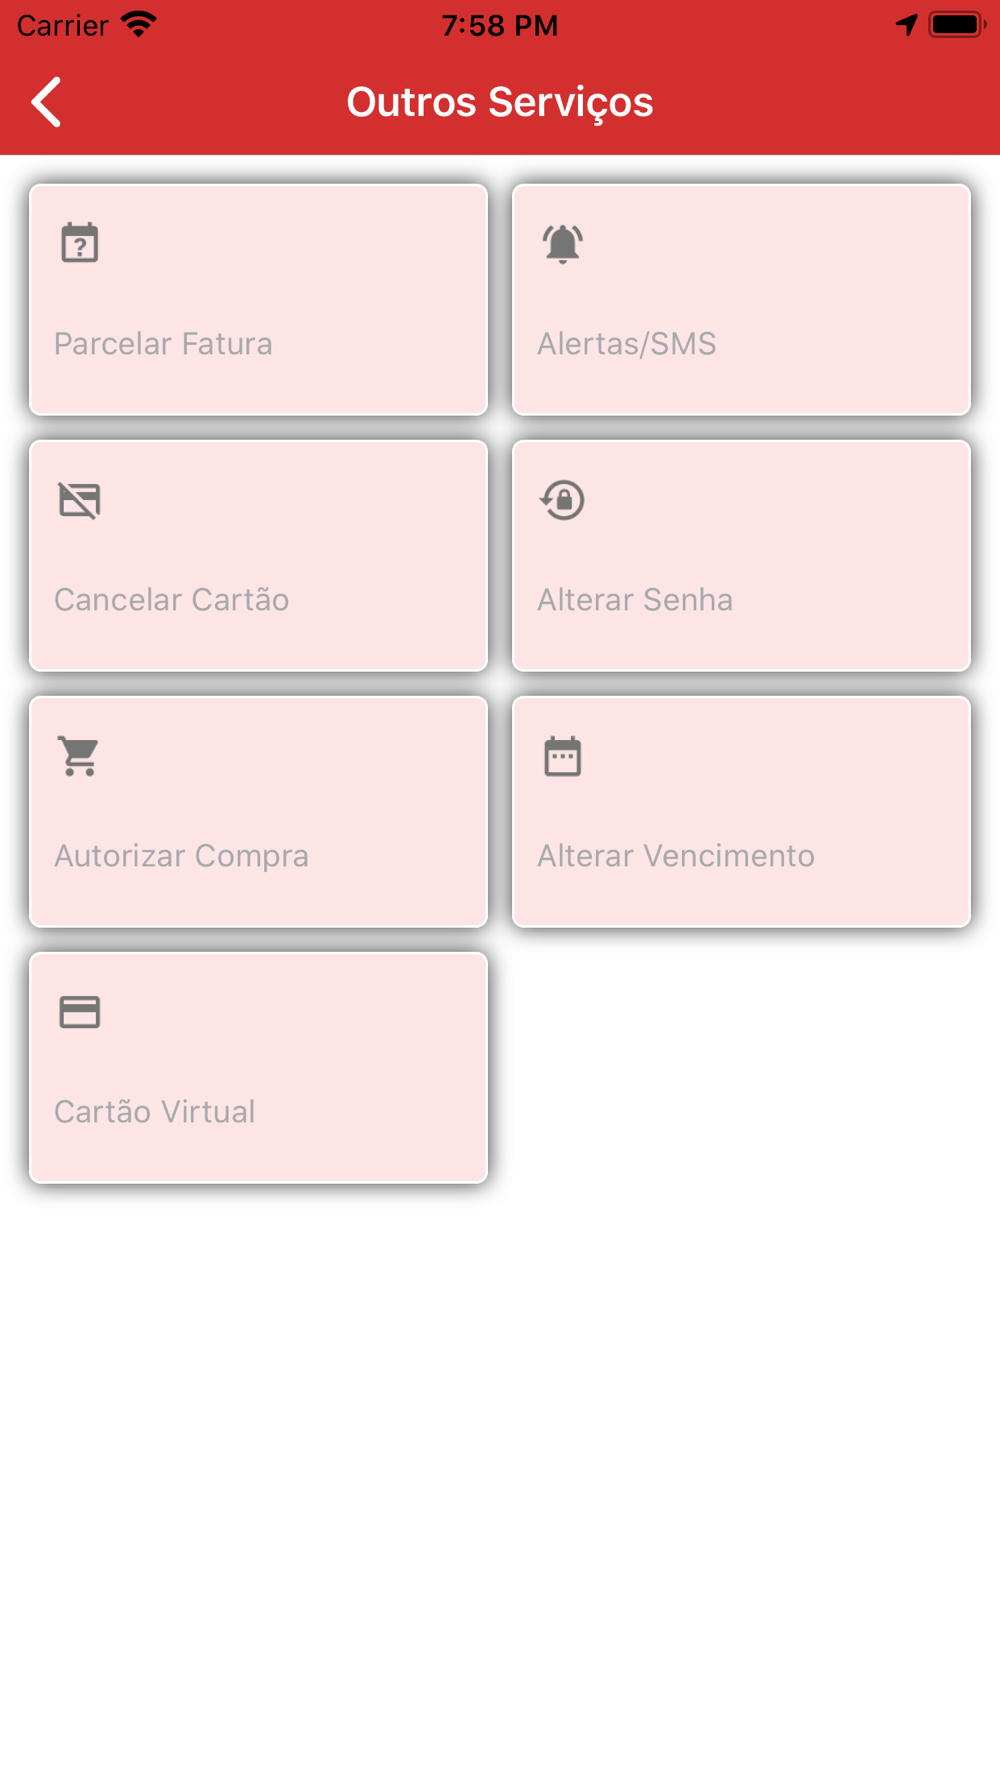
Task: Tap the Cartão Virtual label
Action: pyautogui.click(x=155, y=1112)
